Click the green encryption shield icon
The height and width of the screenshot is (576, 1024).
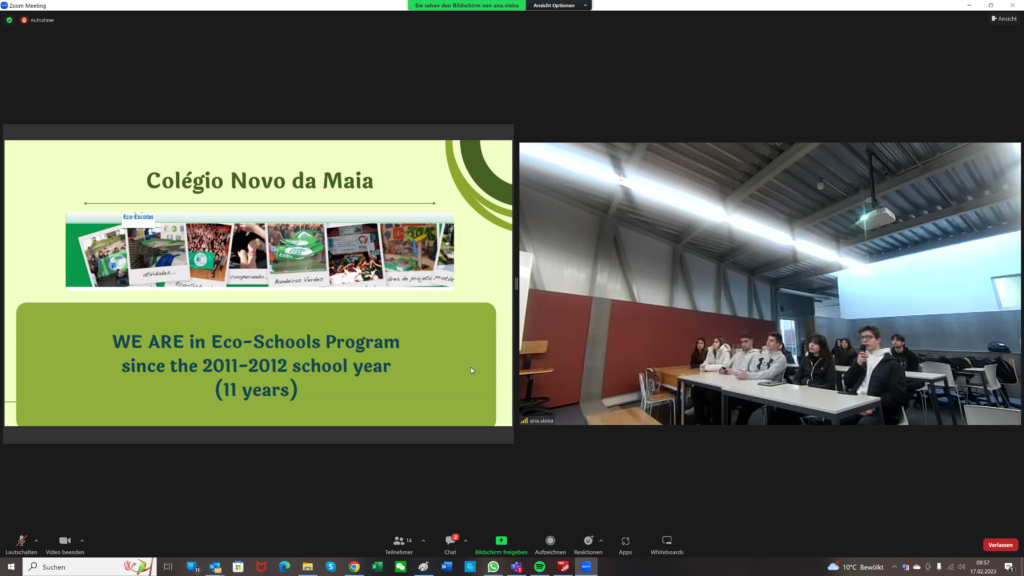[10, 20]
